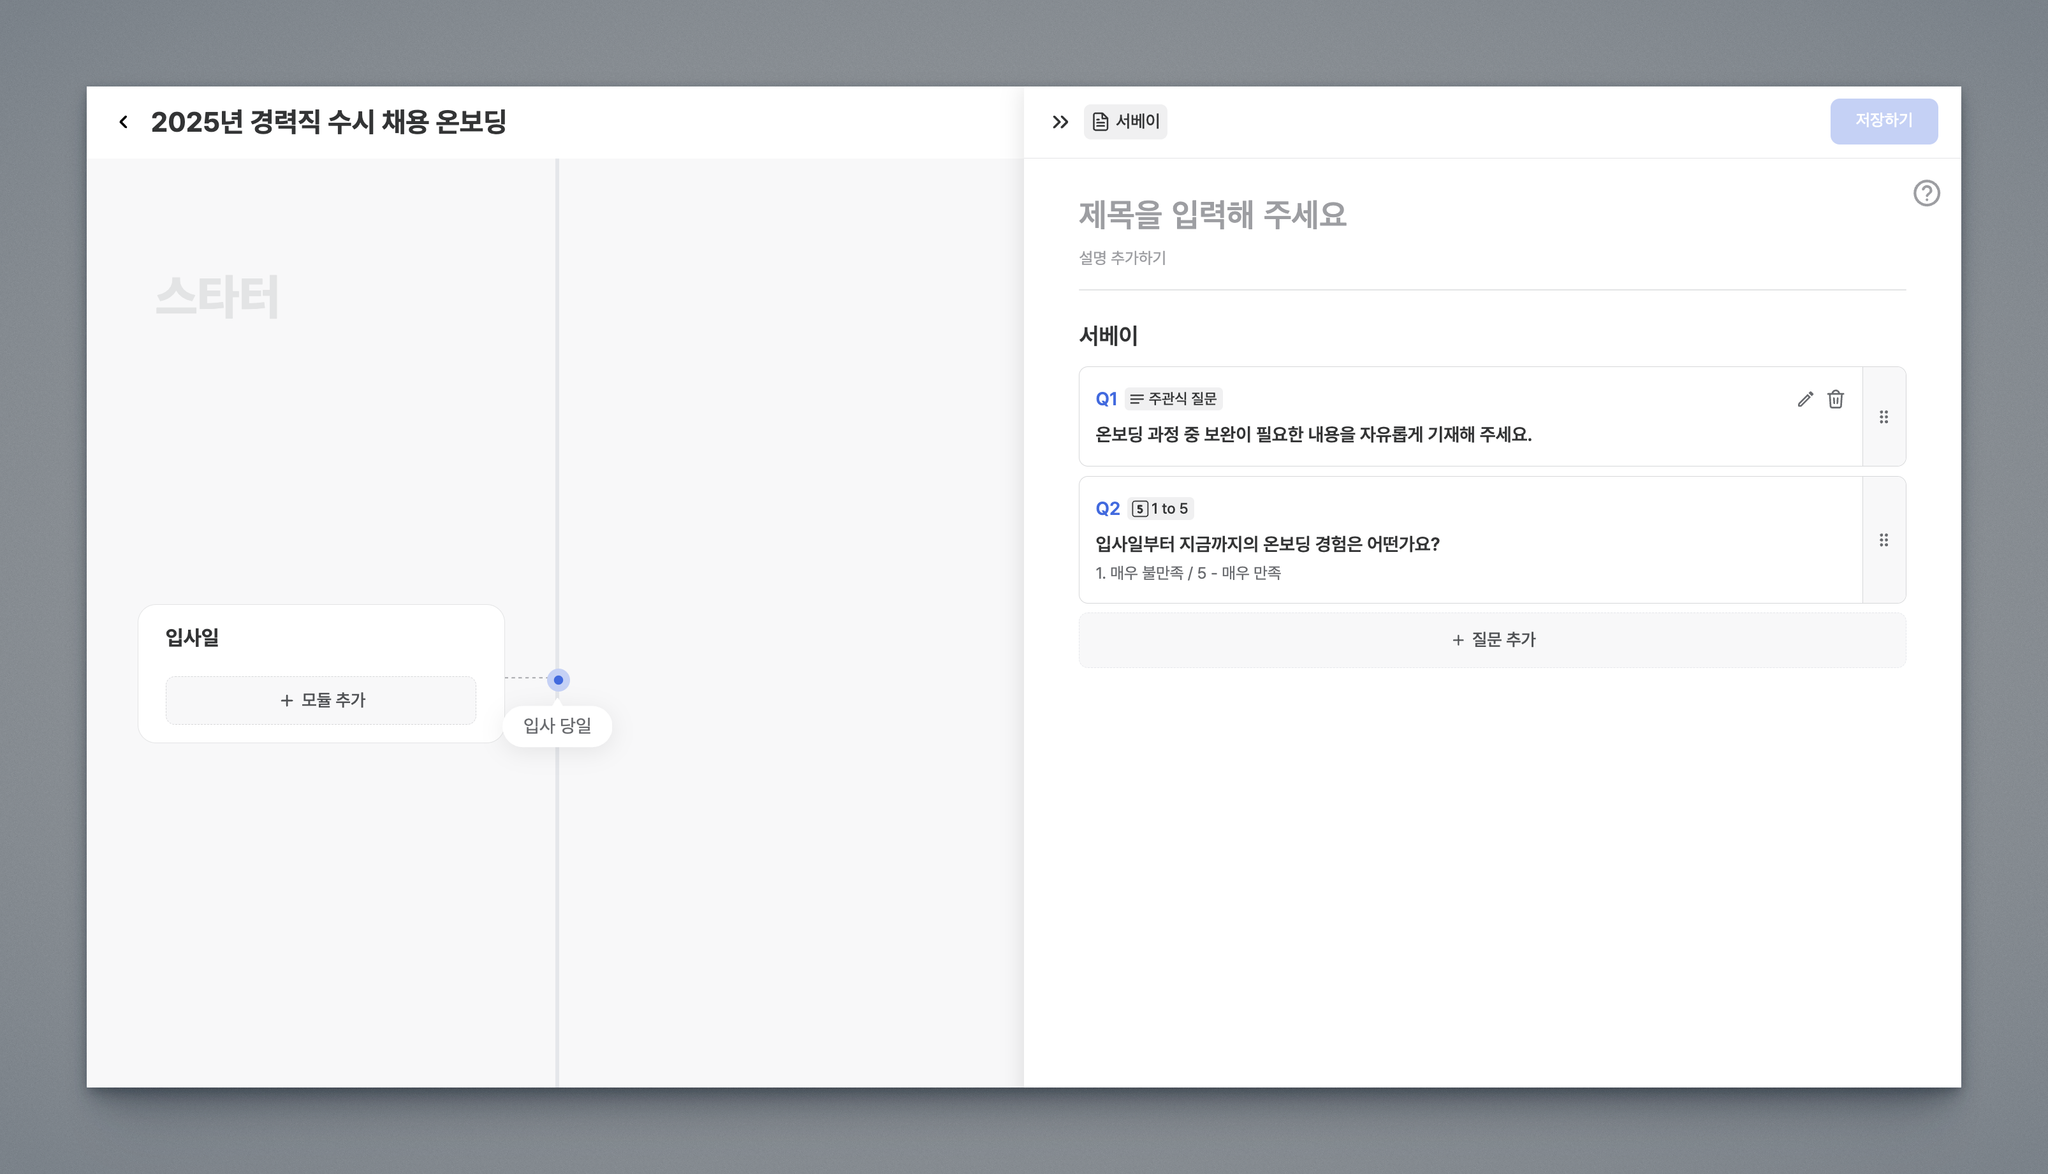Click the back arrow beside onboarding title

[x=123, y=122]
